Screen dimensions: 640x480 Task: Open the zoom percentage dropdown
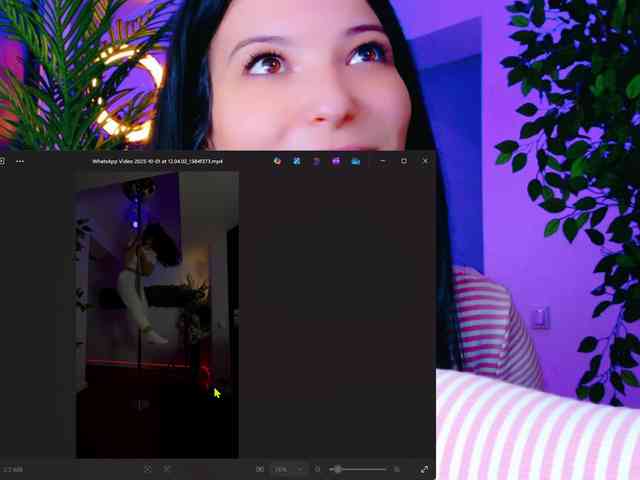[x=288, y=469]
